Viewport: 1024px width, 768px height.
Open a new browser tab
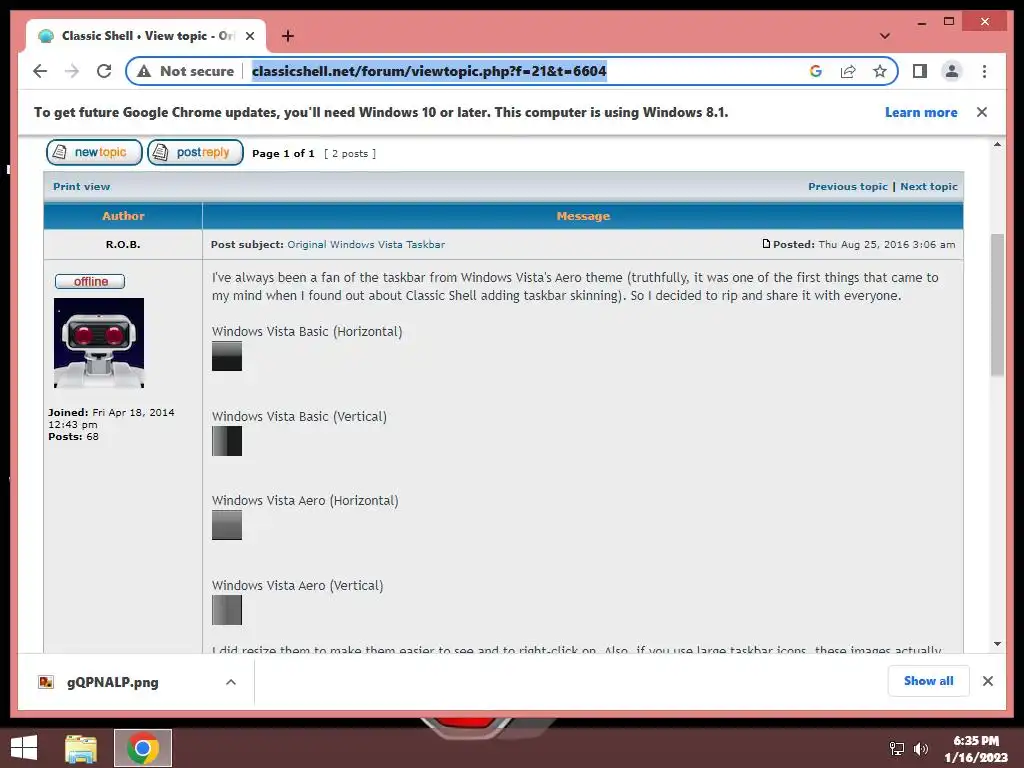pyautogui.click(x=288, y=36)
